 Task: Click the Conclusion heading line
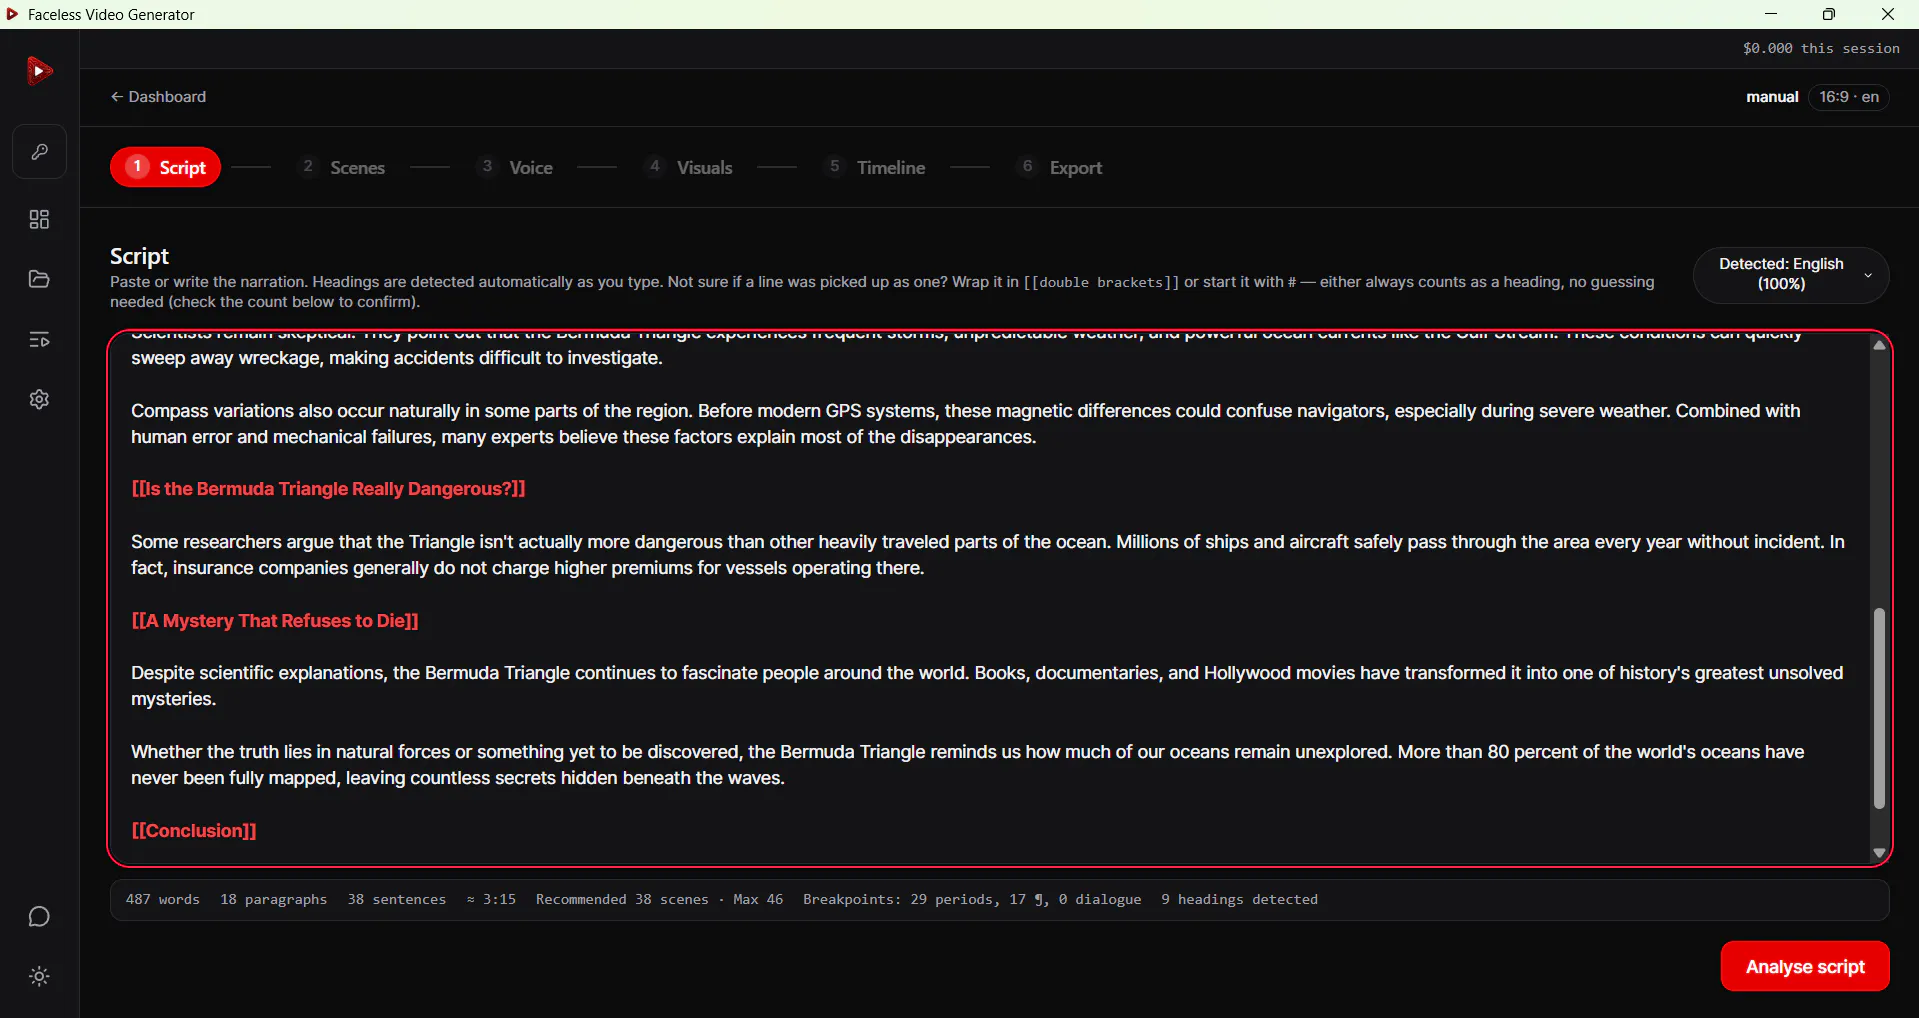click(194, 831)
